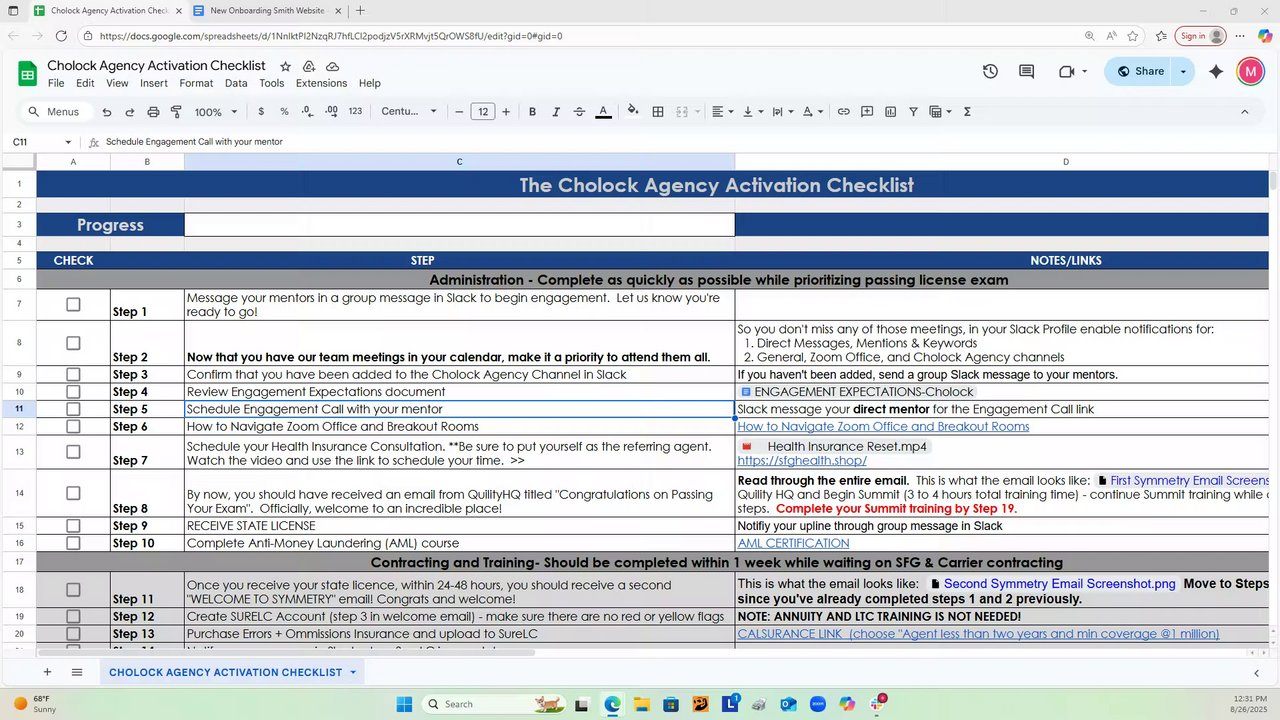Viewport: 1280px width, 720px height.
Task: Activate the Paint format tool
Action: (176, 112)
